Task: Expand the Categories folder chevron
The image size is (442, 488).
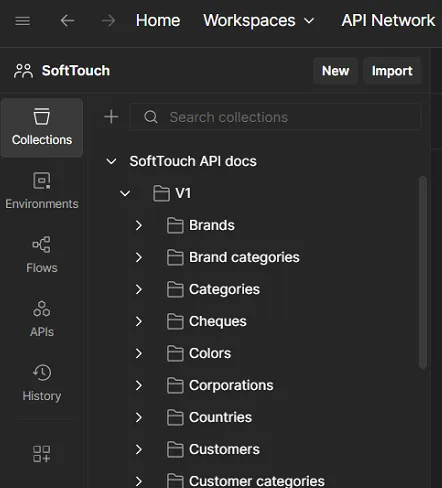Action: [139, 289]
